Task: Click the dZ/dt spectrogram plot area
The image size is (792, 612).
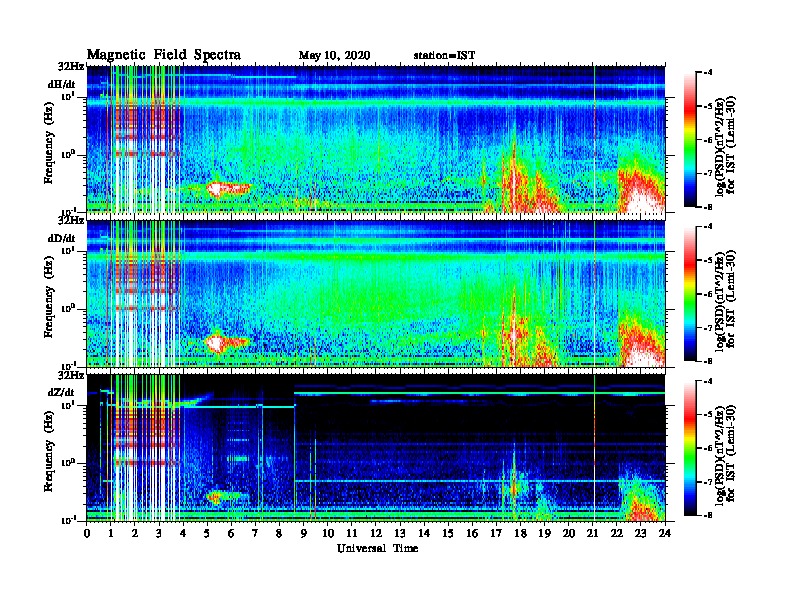Action: 376,447
